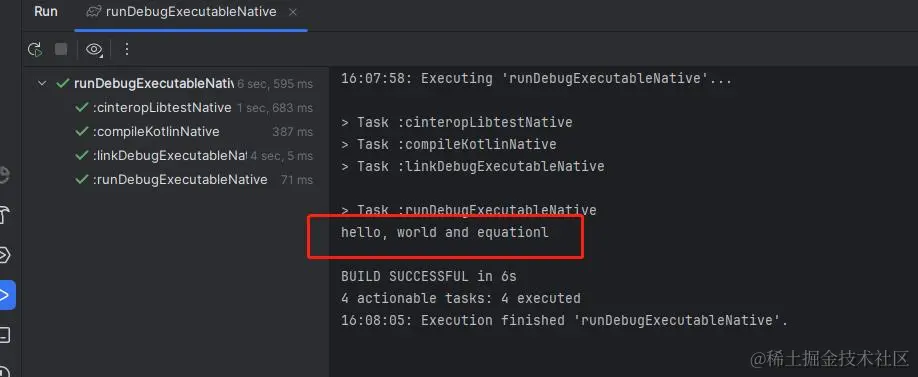Select :cinteropLibtestNative task node
Image resolution: width=918 pixels, height=377 pixels.
pyautogui.click(x=194, y=108)
